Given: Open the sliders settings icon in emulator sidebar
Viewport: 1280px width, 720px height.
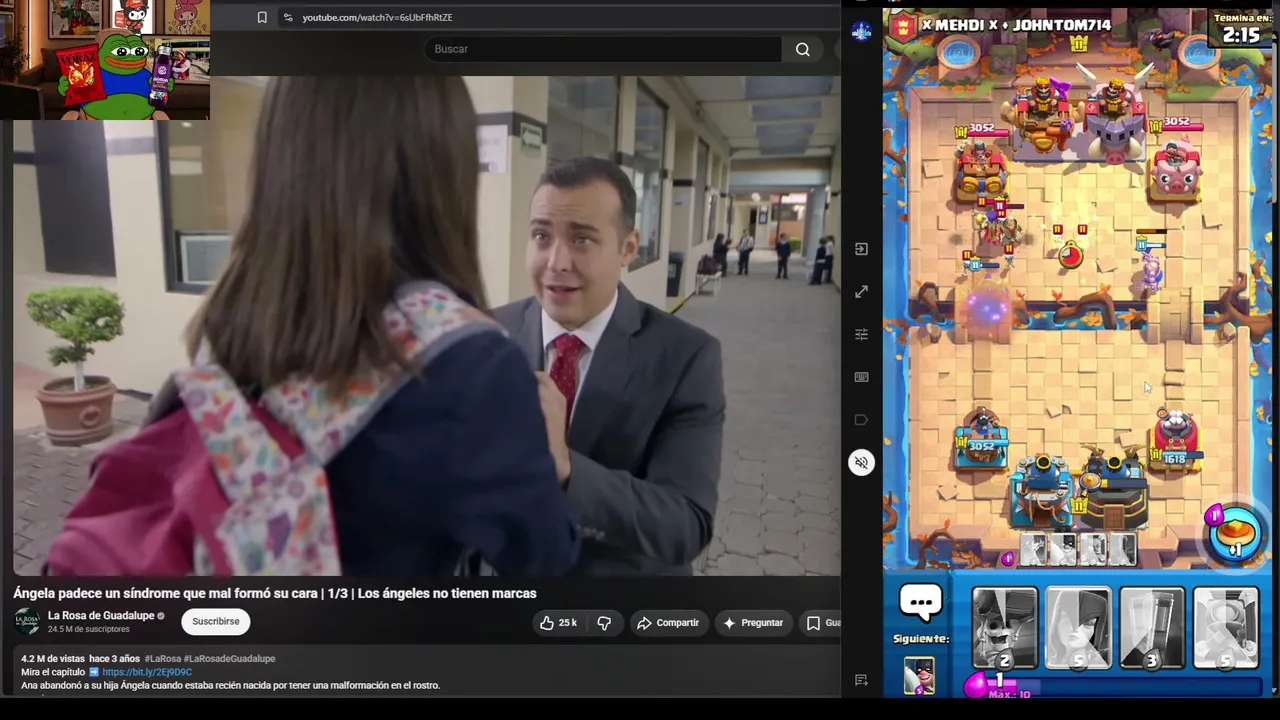Looking at the screenshot, I should tap(861, 334).
